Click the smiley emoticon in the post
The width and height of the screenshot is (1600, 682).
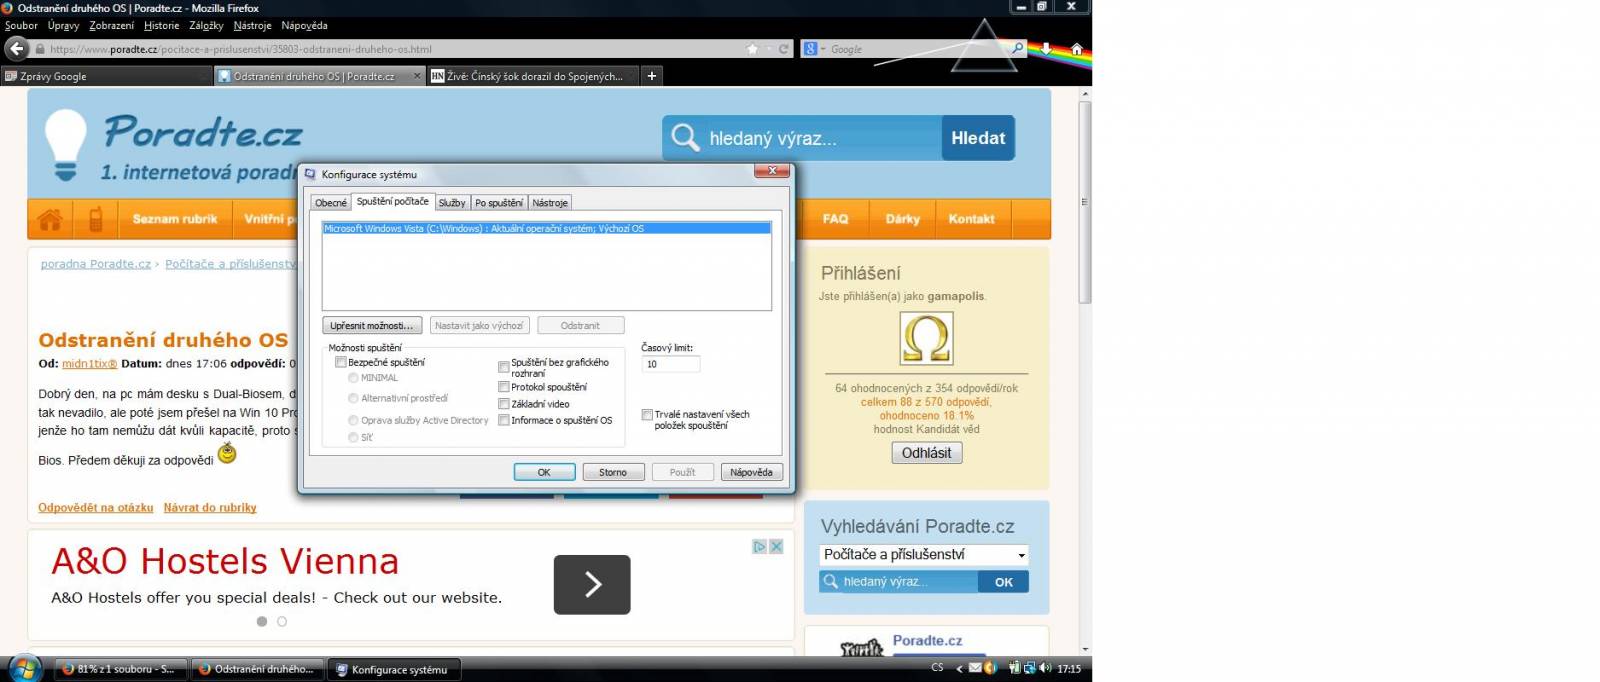(x=227, y=454)
